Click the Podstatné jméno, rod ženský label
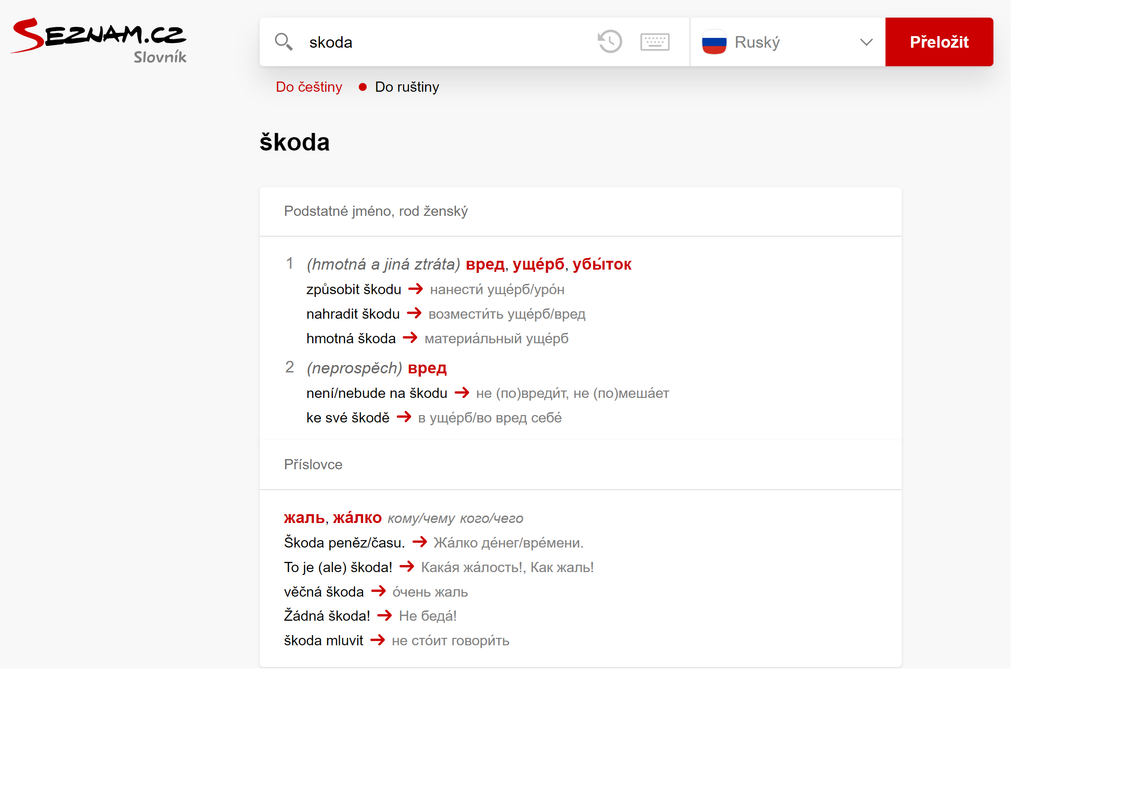Viewport: 1128px width, 800px height. point(376,211)
